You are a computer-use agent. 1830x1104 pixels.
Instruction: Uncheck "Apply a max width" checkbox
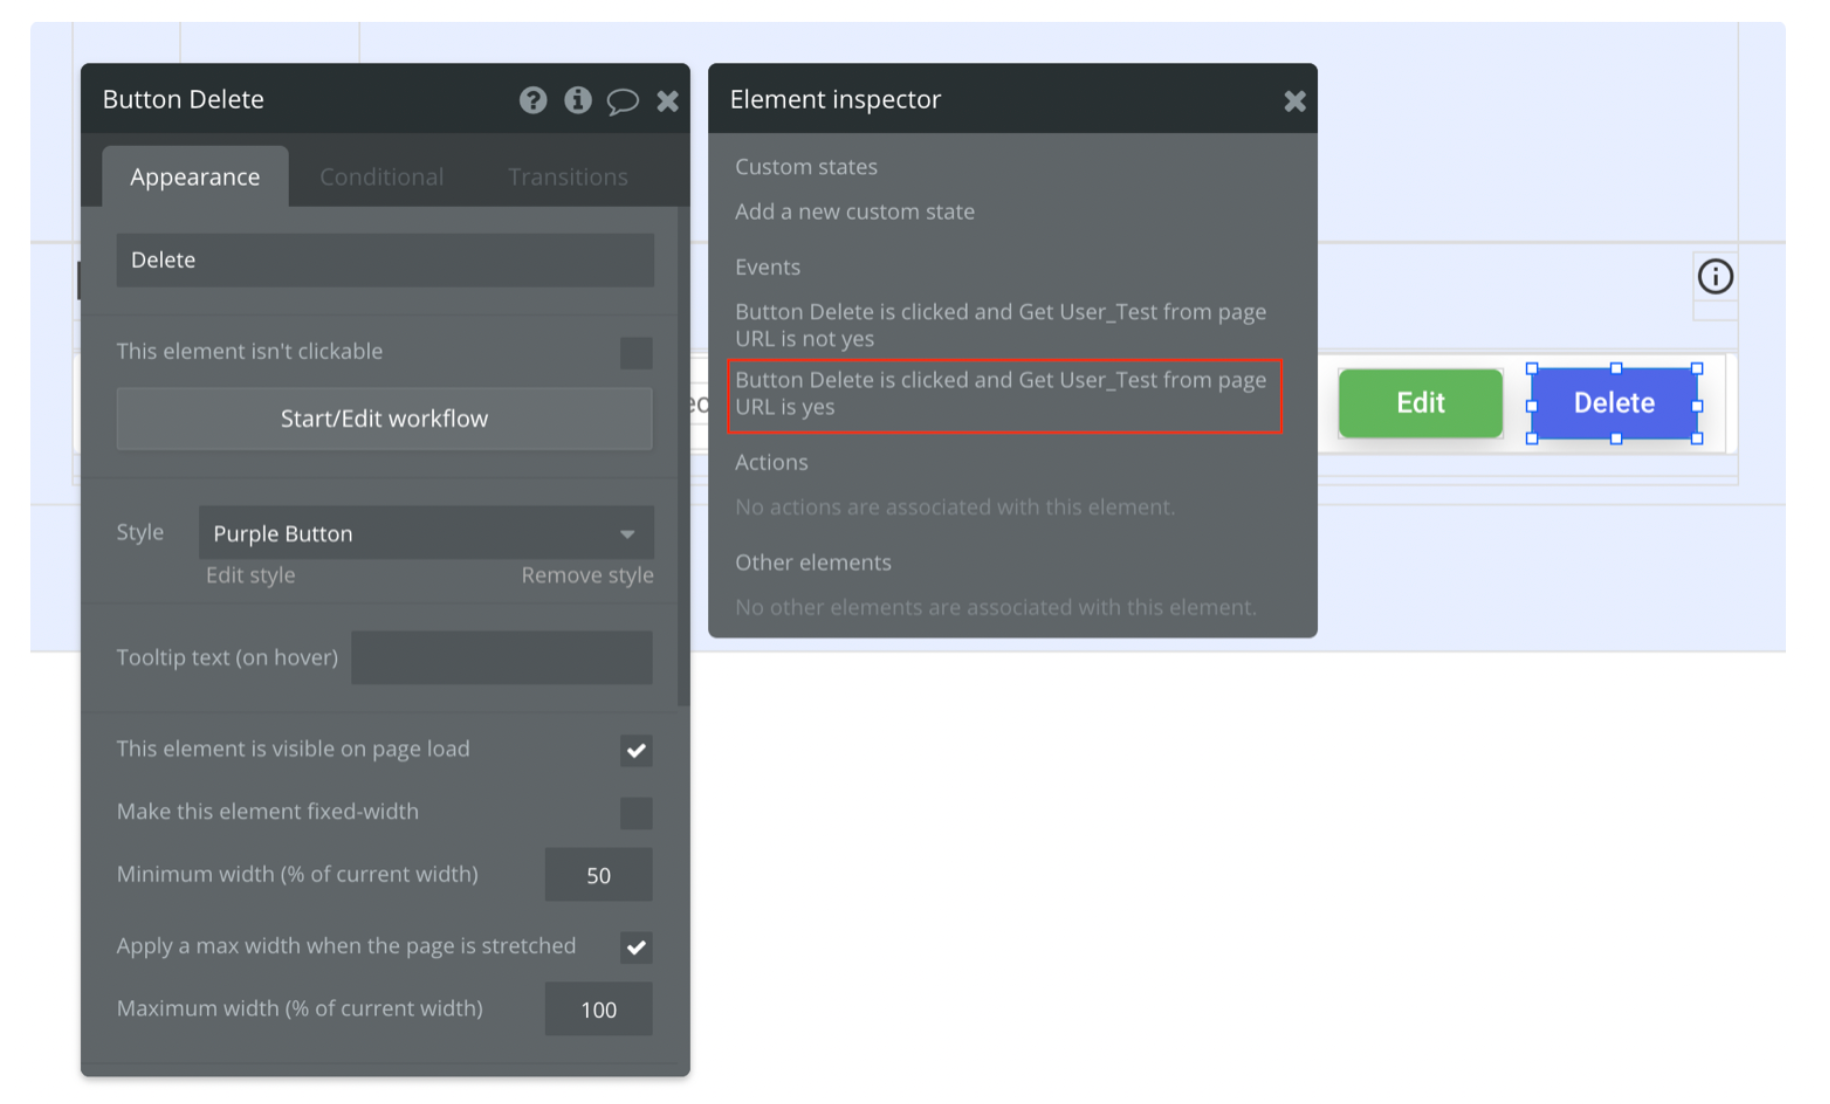636,947
